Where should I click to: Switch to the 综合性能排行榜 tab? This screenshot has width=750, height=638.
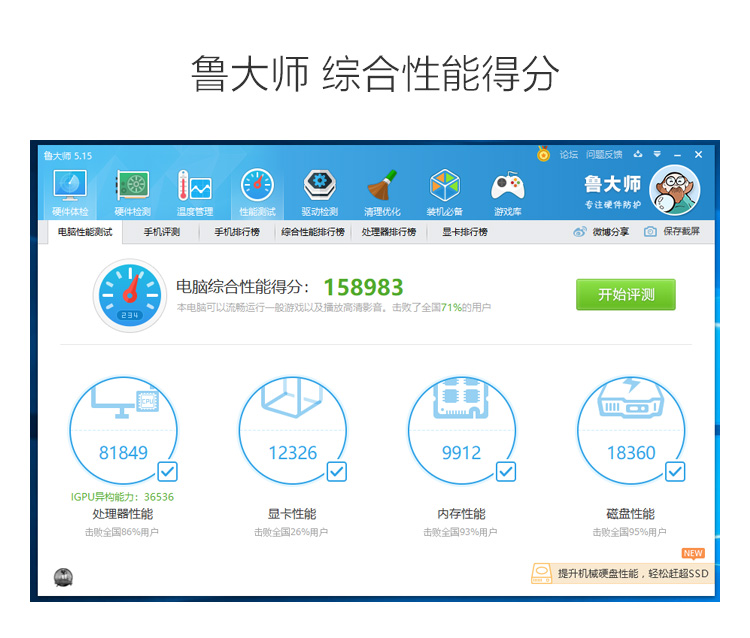[x=313, y=232]
